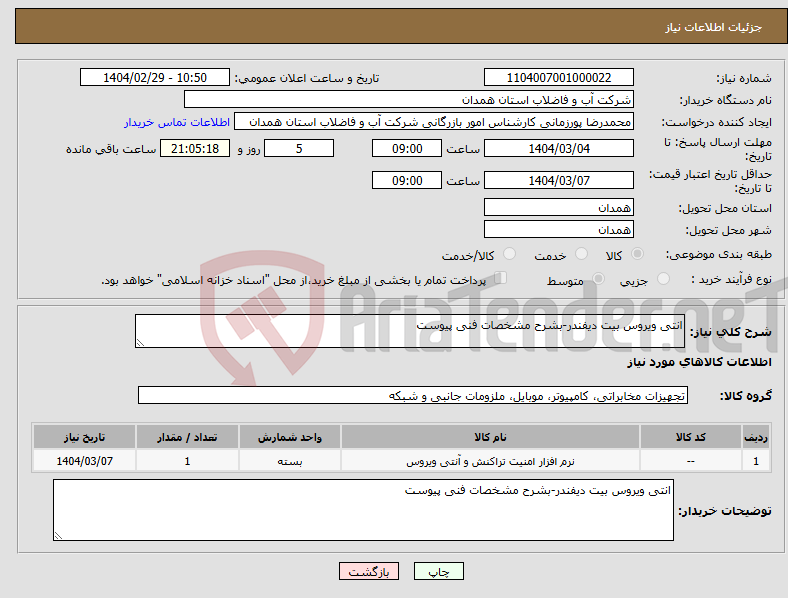This screenshot has width=788, height=598.
Task: Click the نام کالا column header
Action: 490,437
